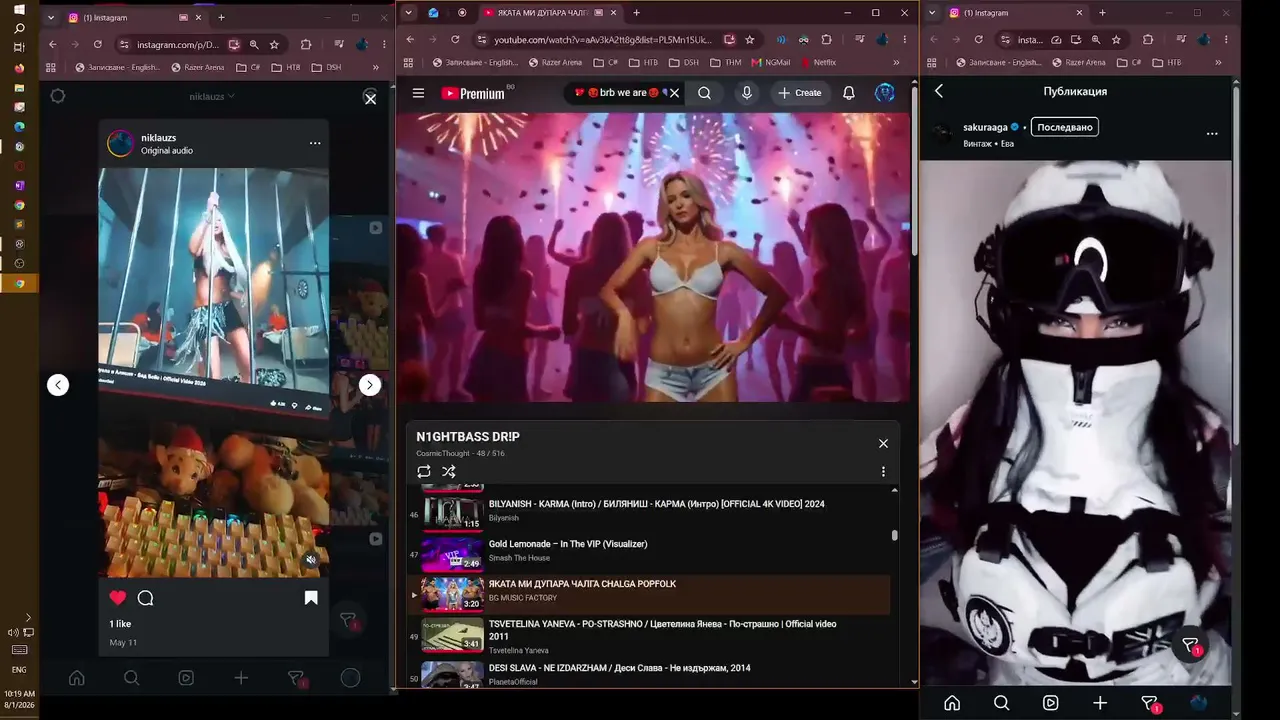Close the niklauzs post overlay with the X
The image size is (1280, 720).
pos(370,98)
